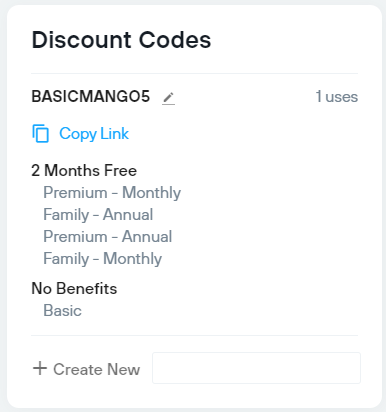The height and width of the screenshot is (412, 386).
Task: Select the Basic plan entry
Action: point(62,311)
